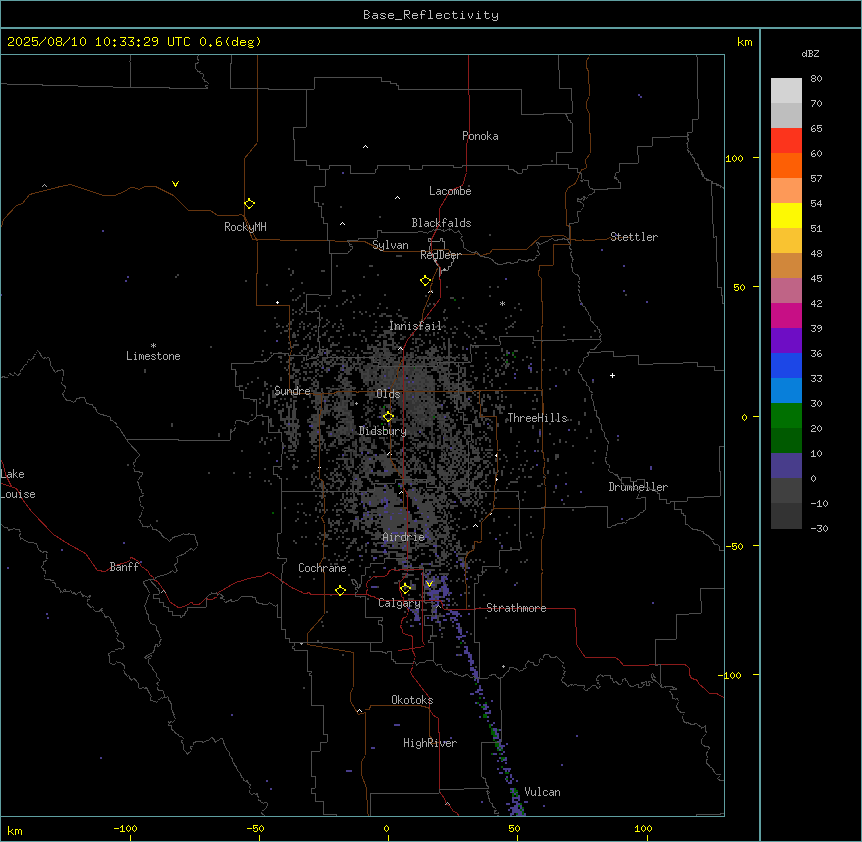Click the Innisfail city label
Viewport: 862px width, 842px height.
(415, 326)
